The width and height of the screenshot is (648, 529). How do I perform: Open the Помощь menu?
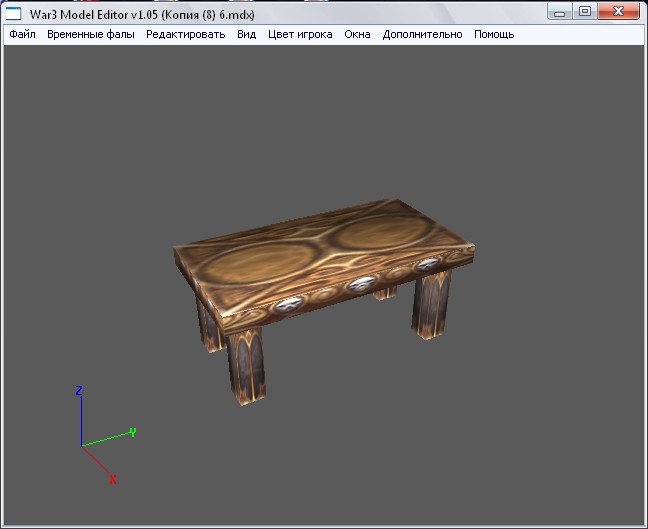[494, 34]
